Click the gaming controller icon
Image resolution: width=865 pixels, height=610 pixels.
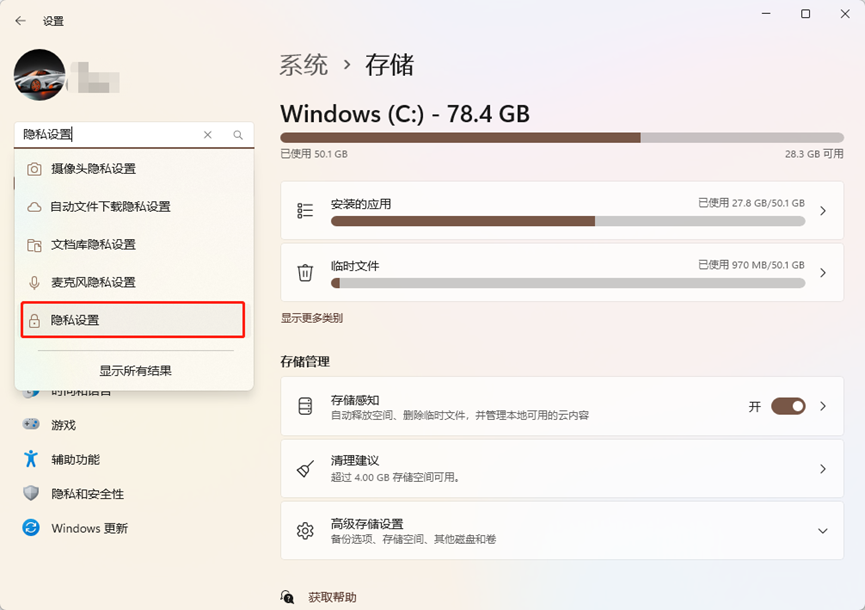coord(31,425)
